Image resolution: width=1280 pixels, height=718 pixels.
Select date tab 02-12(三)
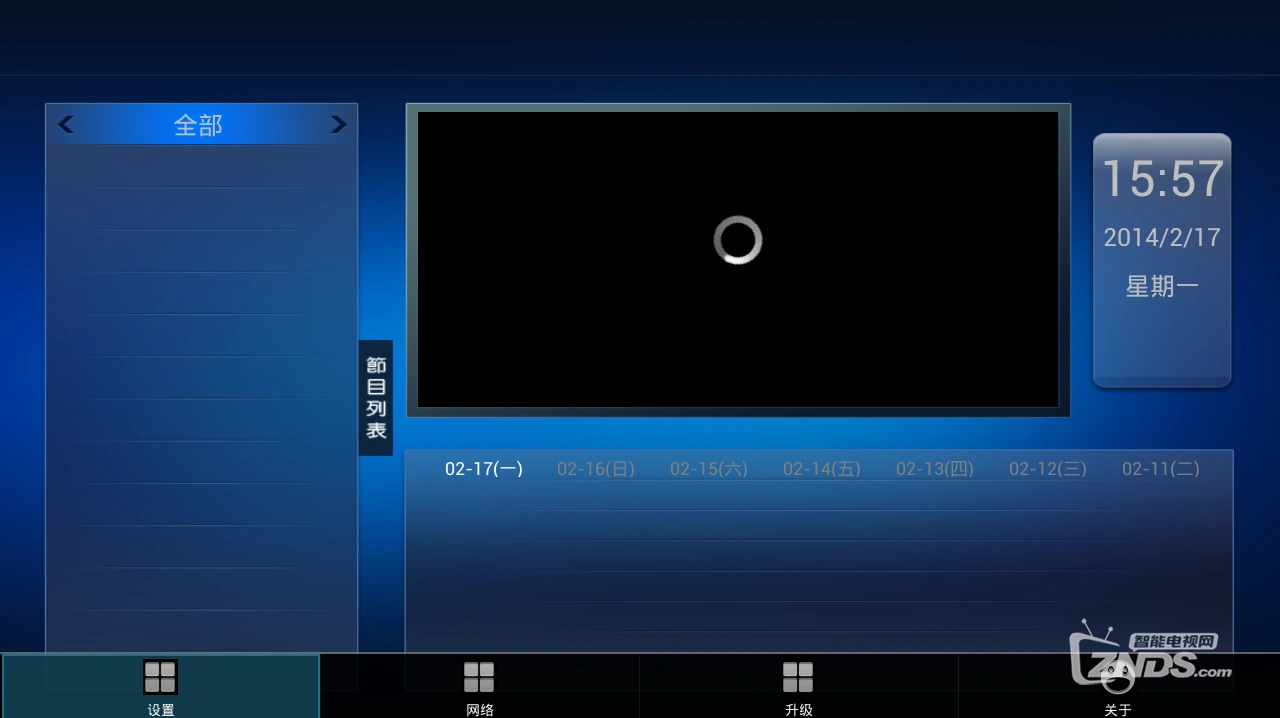pos(1048,469)
